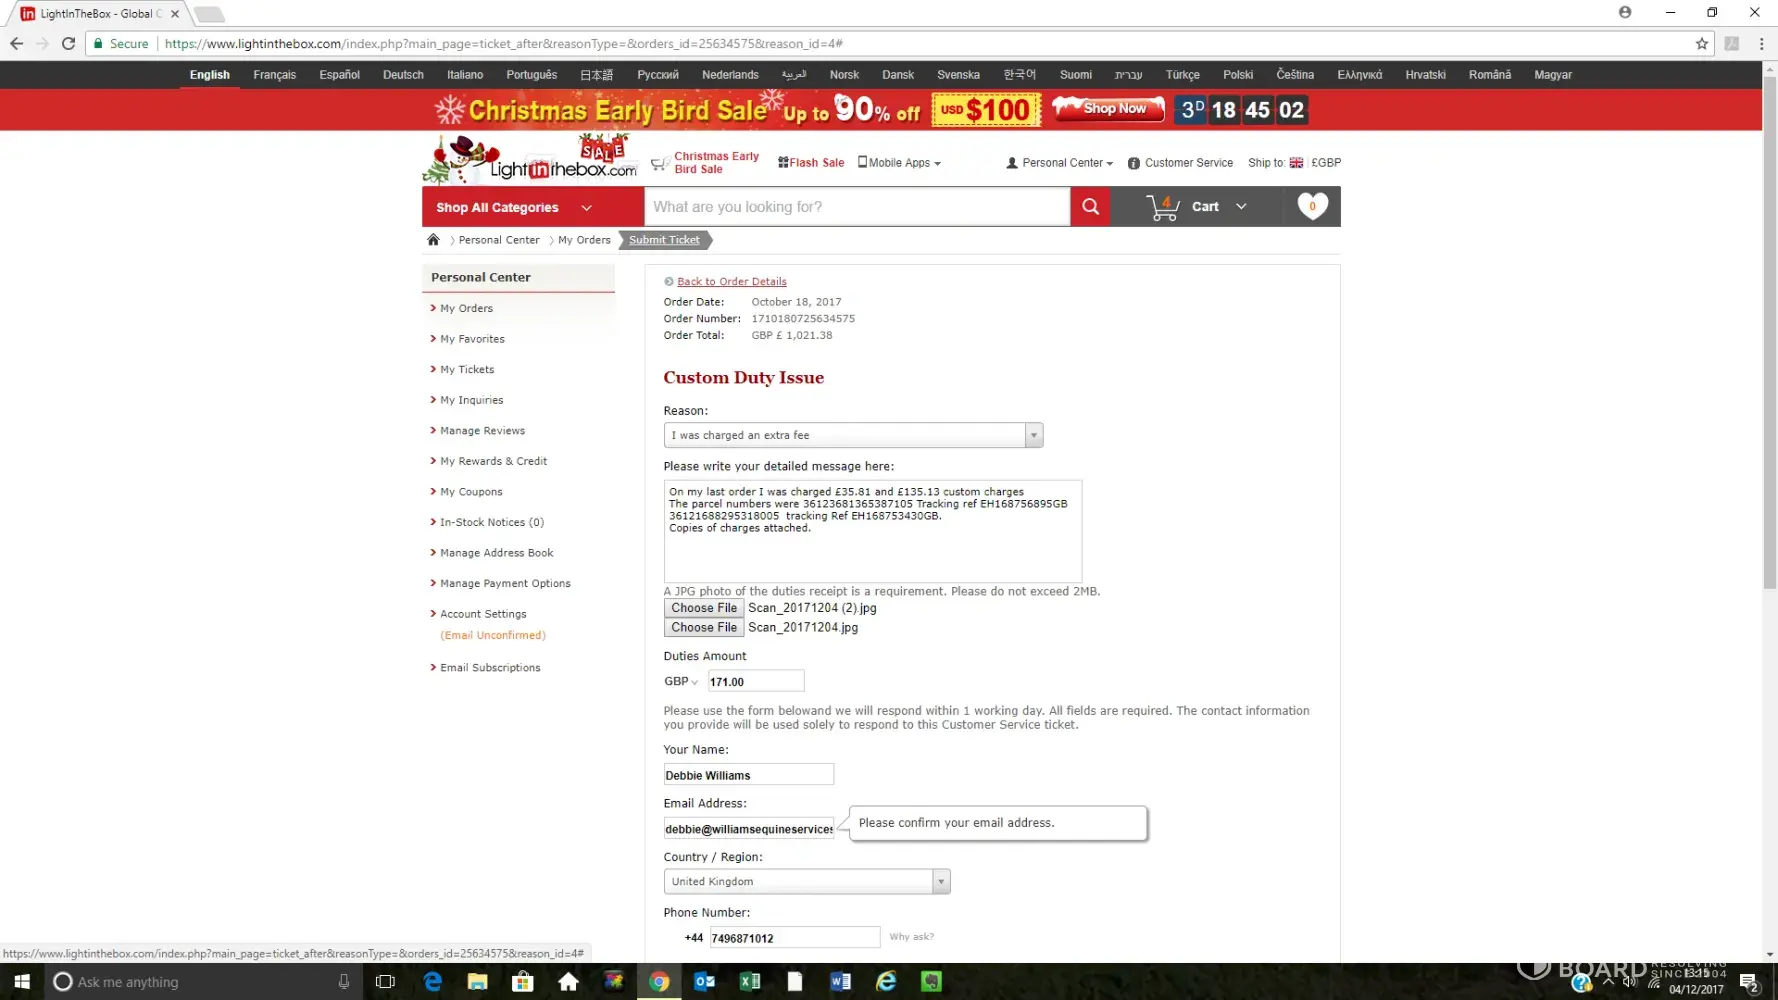Expand the Mobile Apps dropdown

pyautogui.click(x=899, y=163)
